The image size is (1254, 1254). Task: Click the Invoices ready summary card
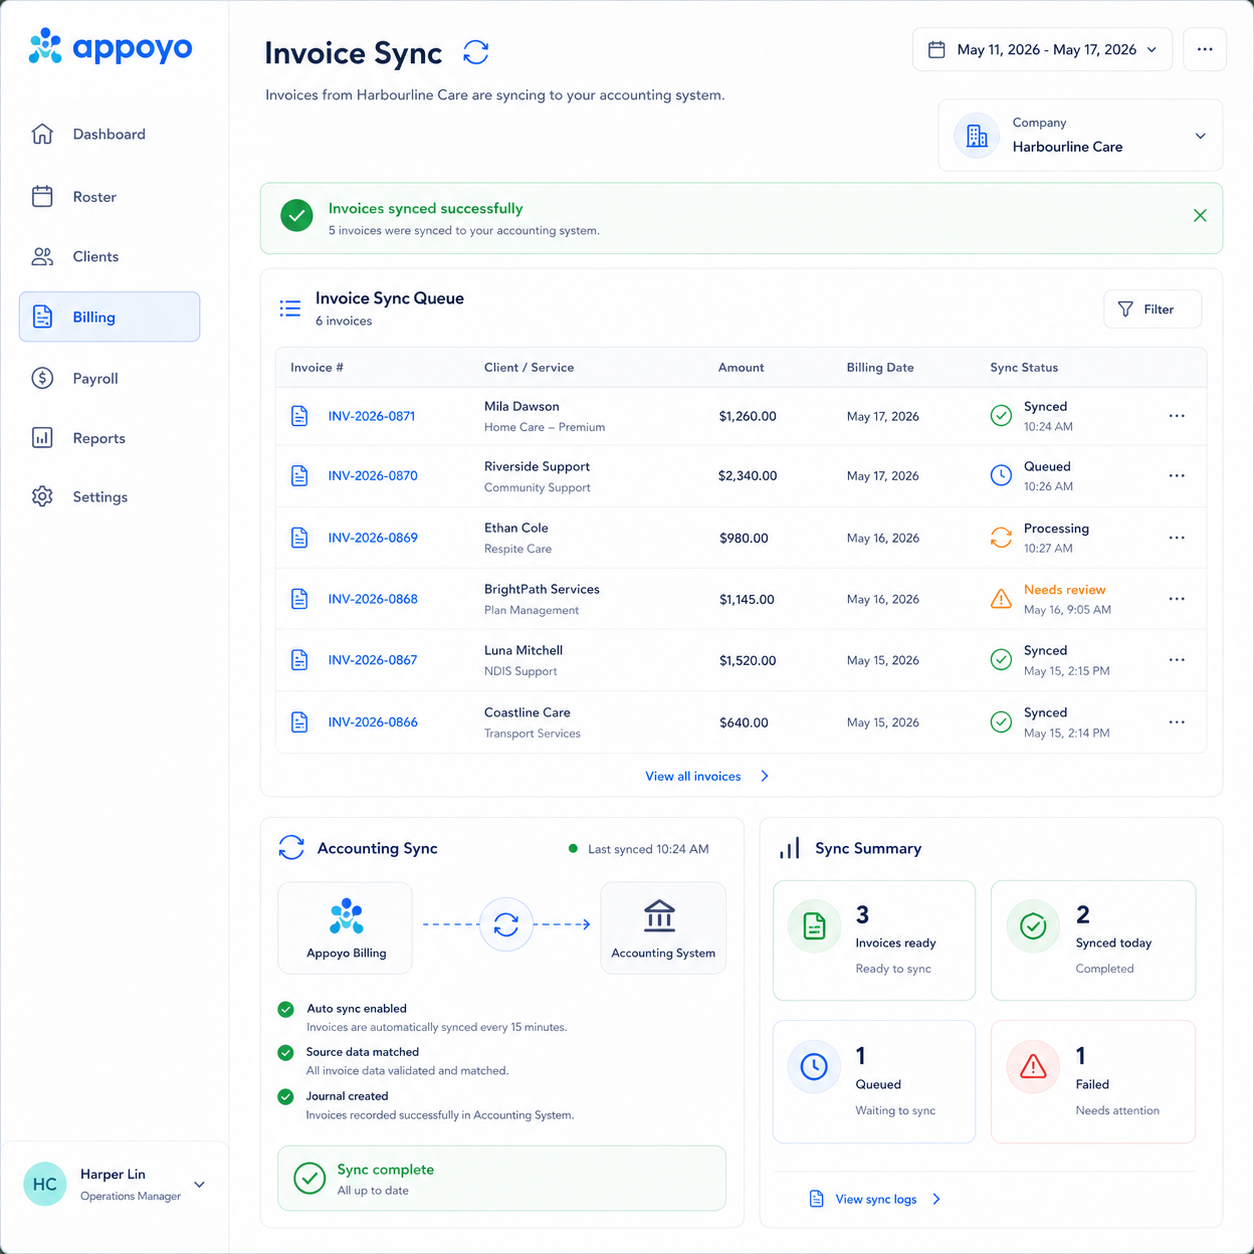[874, 940]
